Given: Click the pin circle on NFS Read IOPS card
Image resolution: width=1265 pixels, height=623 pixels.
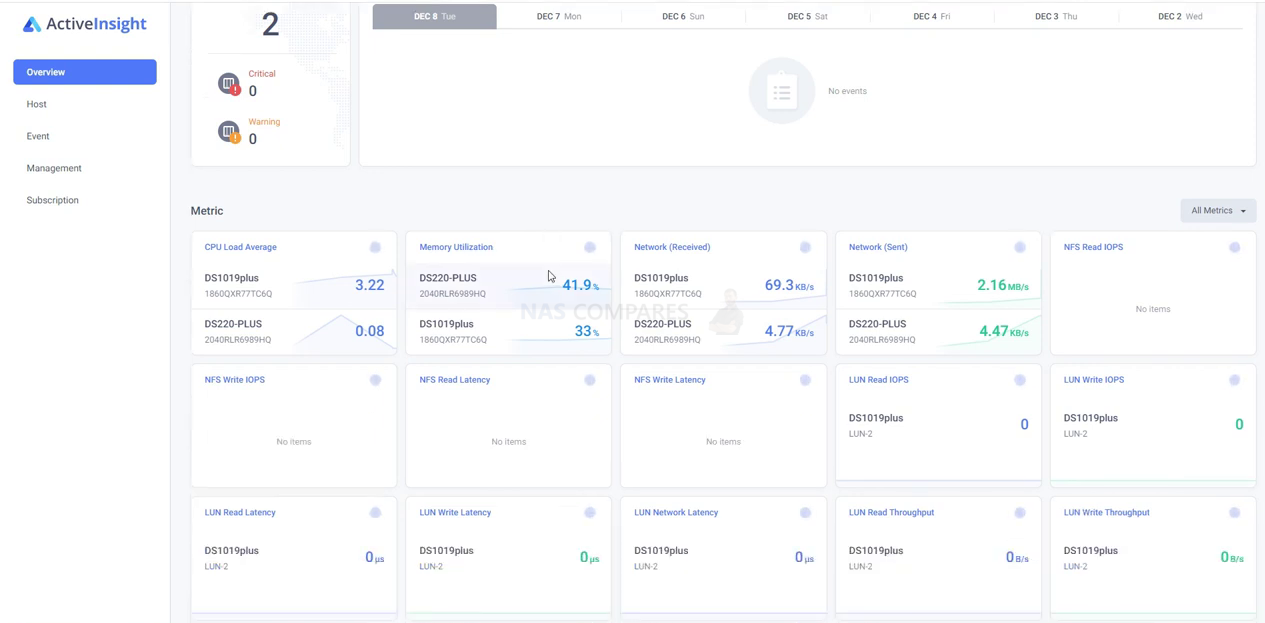Looking at the screenshot, I should click(x=1234, y=247).
